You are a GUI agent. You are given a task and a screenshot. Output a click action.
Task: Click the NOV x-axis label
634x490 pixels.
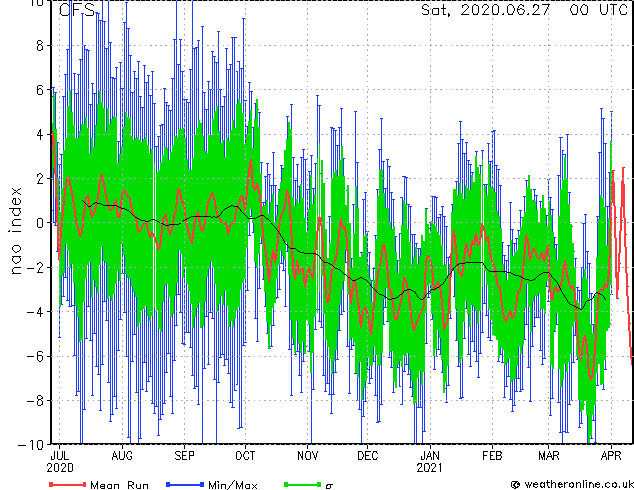[x=308, y=456]
